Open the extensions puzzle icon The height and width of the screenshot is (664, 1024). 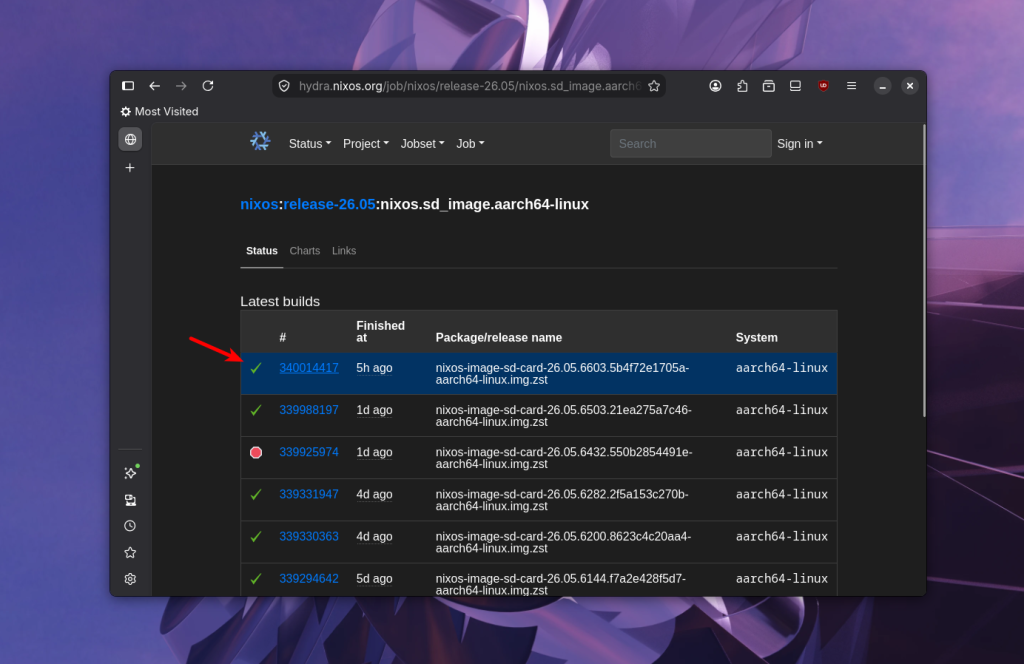[x=742, y=86]
